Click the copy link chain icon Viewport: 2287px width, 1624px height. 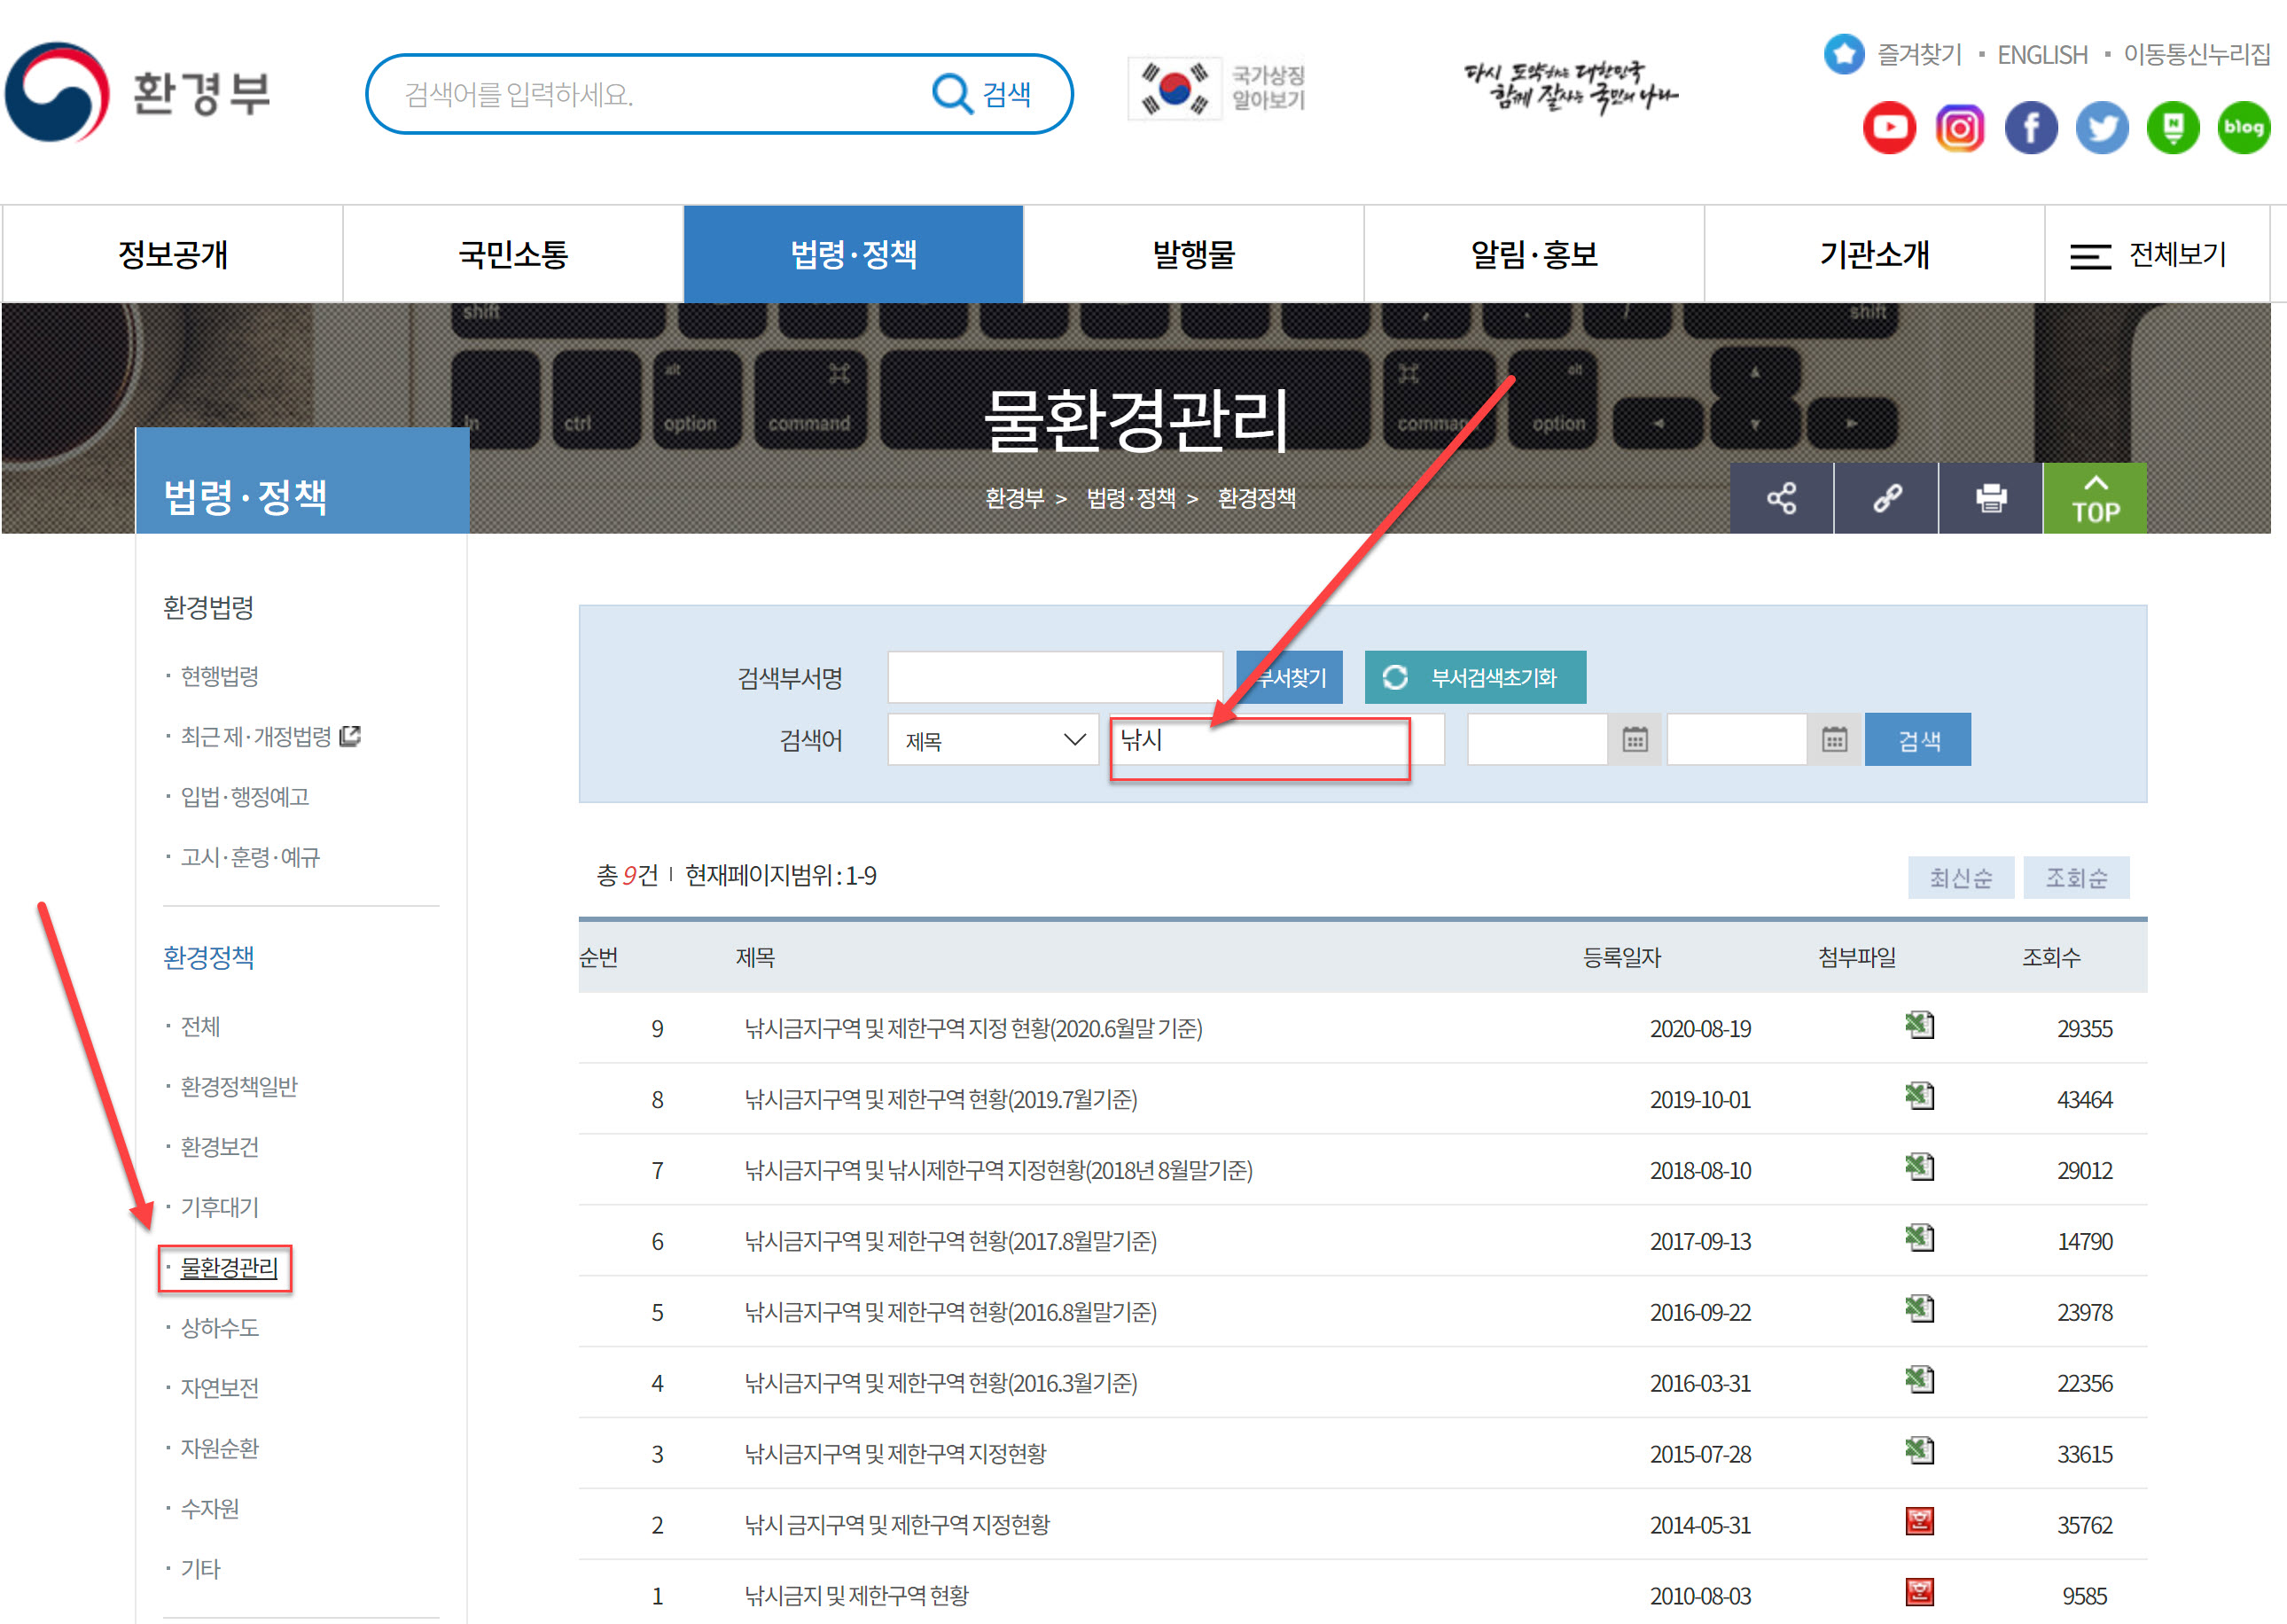[x=1886, y=498]
